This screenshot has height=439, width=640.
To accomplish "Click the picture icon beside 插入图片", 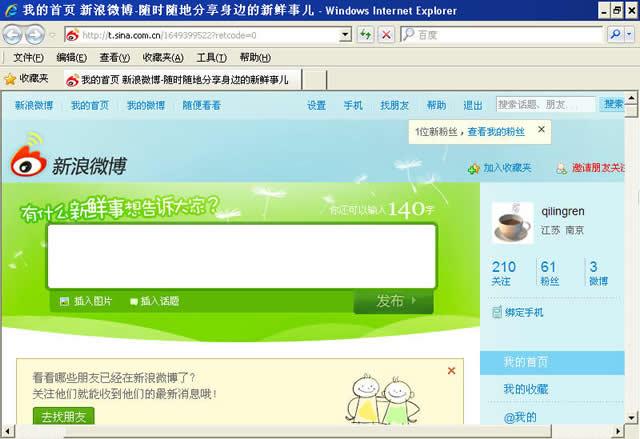I will tap(64, 302).
